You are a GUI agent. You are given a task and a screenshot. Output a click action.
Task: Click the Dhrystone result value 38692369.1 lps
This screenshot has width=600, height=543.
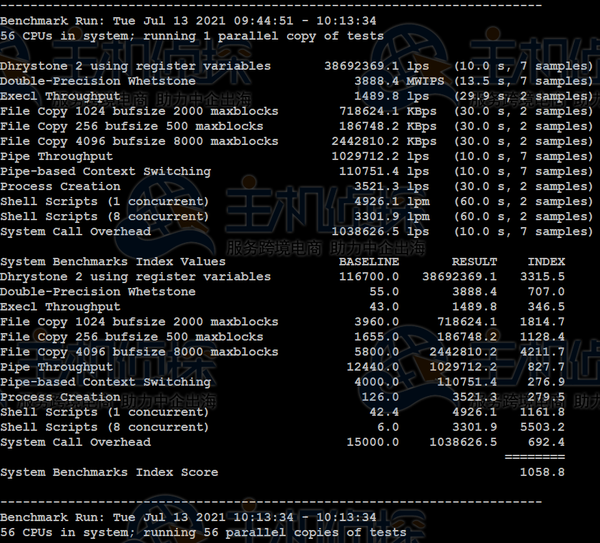click(377, 66)
